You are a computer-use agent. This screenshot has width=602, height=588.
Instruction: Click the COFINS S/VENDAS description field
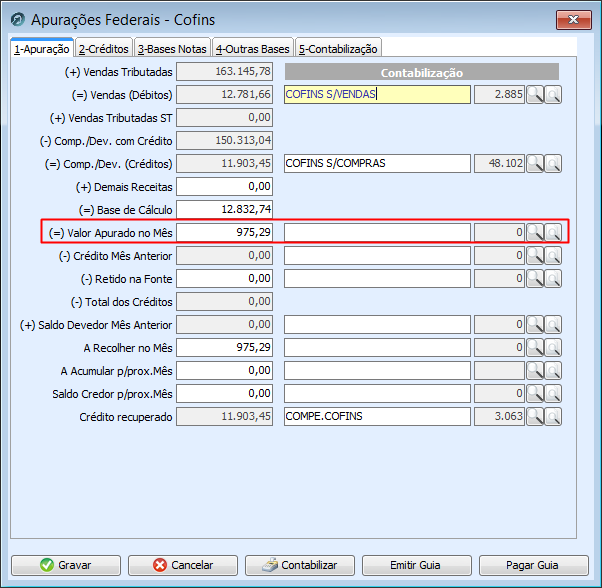coord(377,95)
